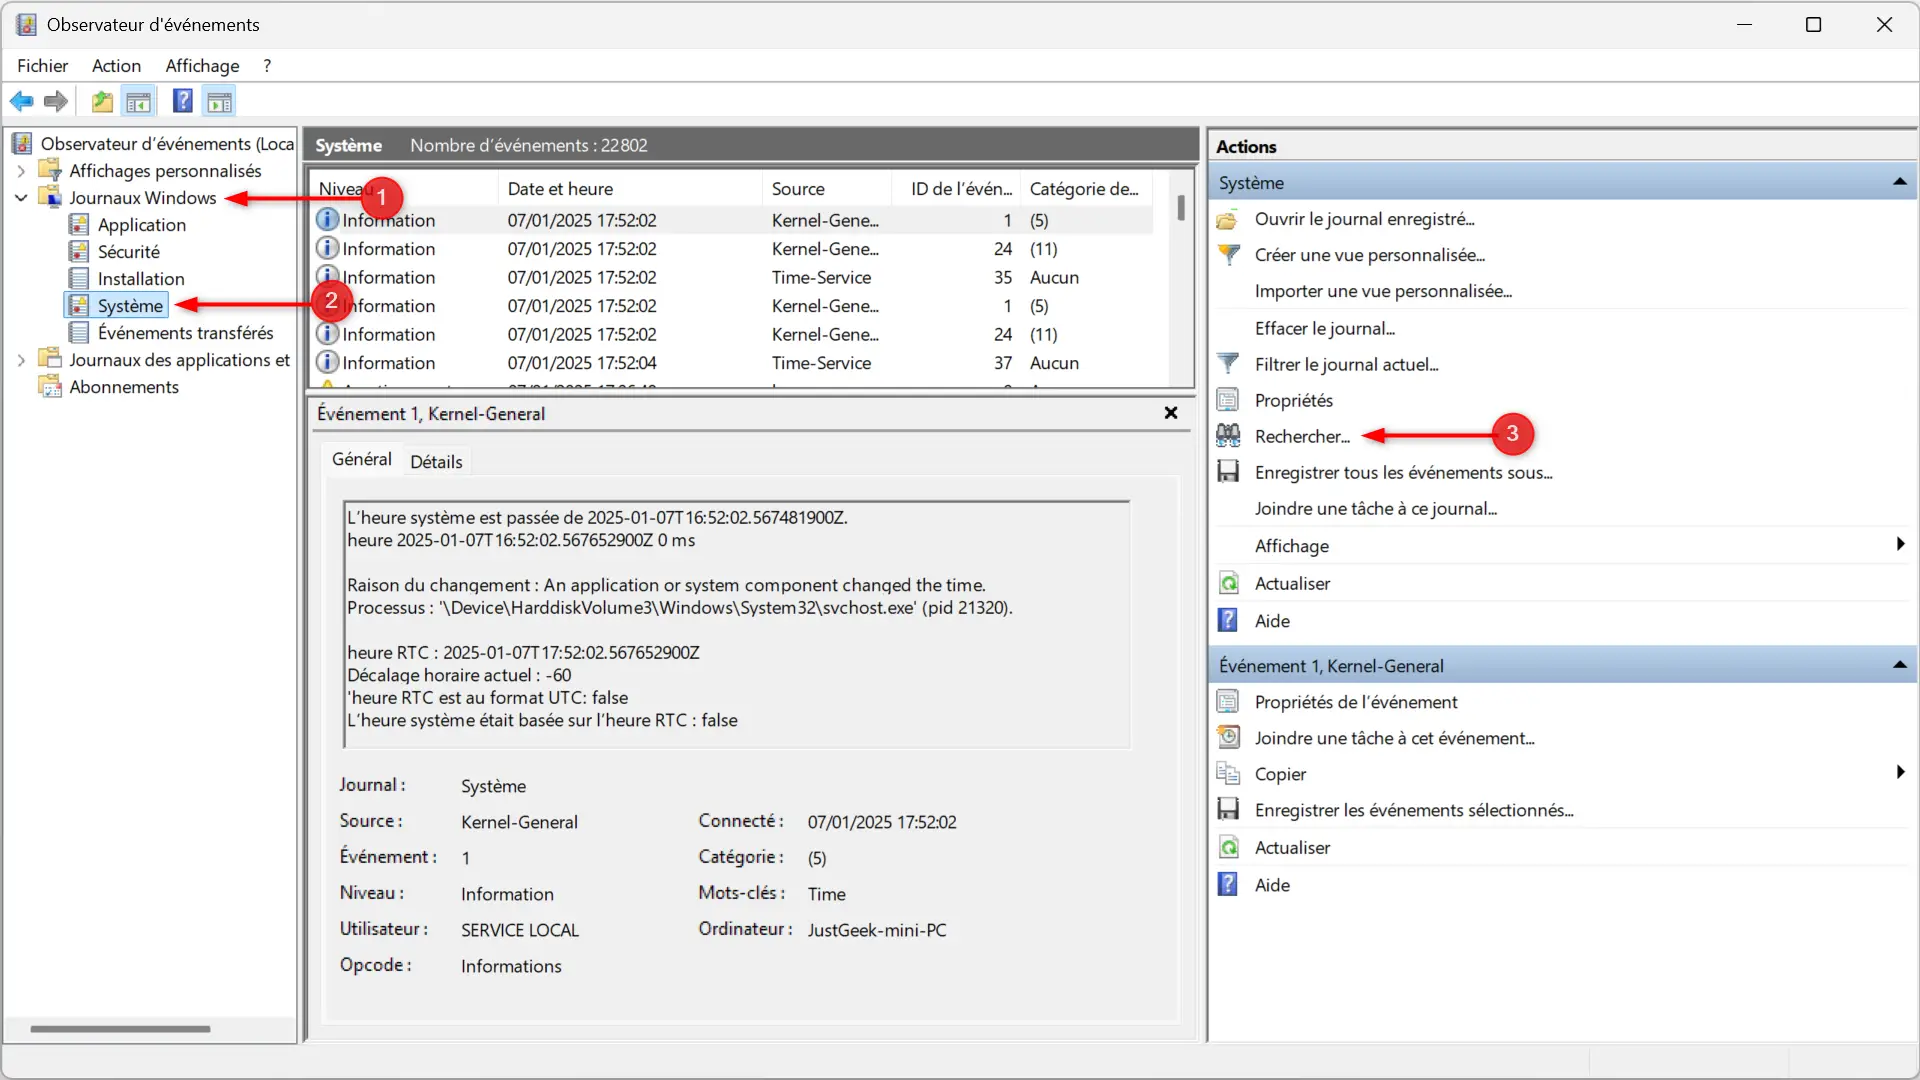Click the Up one level folder icon
The image size is (1920, 1080).
tap(102, 101)
